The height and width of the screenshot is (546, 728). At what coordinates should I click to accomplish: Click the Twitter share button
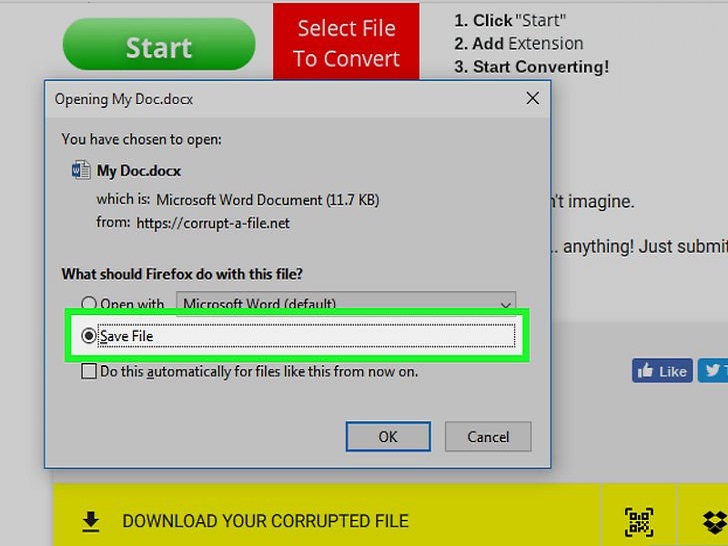point(713,371)
